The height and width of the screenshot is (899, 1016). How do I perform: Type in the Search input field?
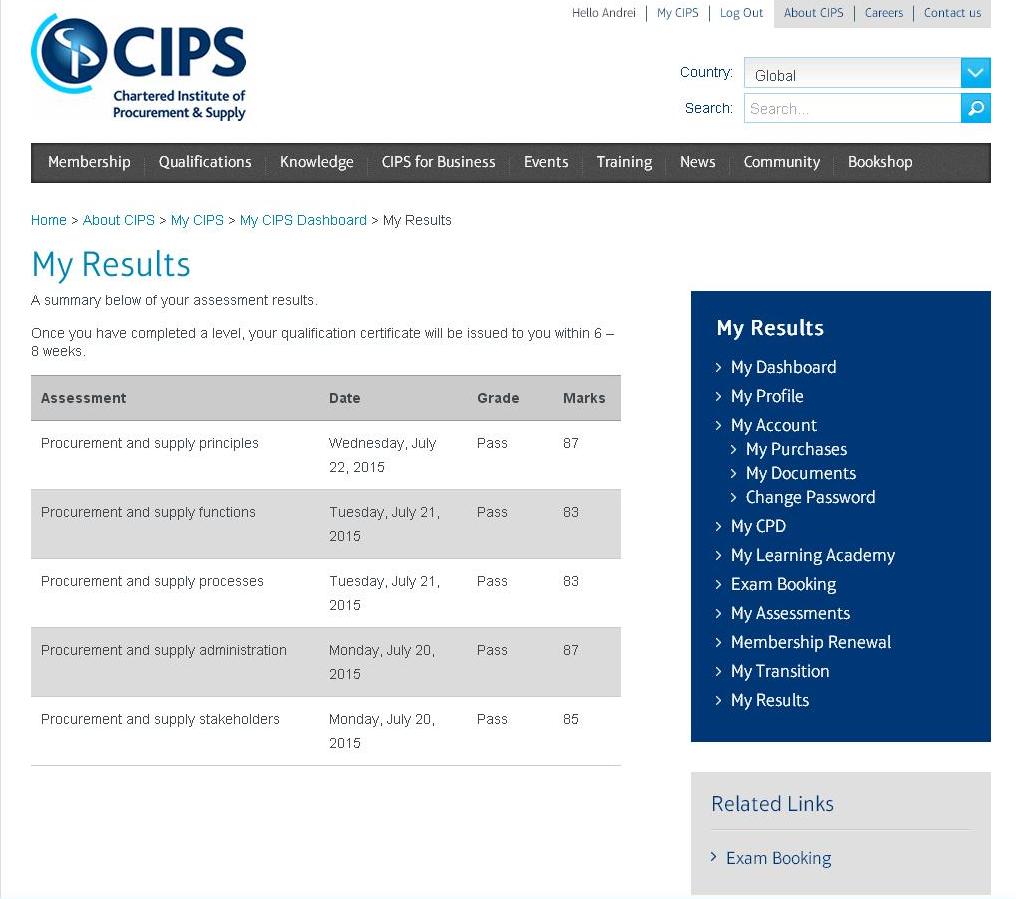click(x=852, y=108)
